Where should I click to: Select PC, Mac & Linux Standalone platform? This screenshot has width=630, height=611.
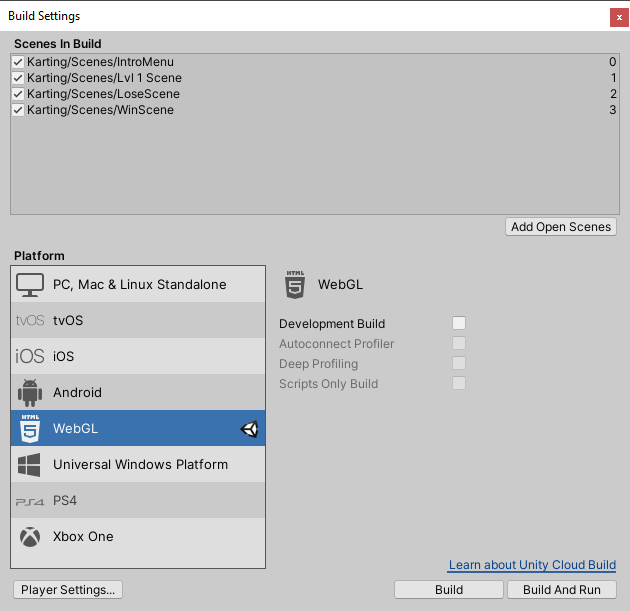[140, 285]
